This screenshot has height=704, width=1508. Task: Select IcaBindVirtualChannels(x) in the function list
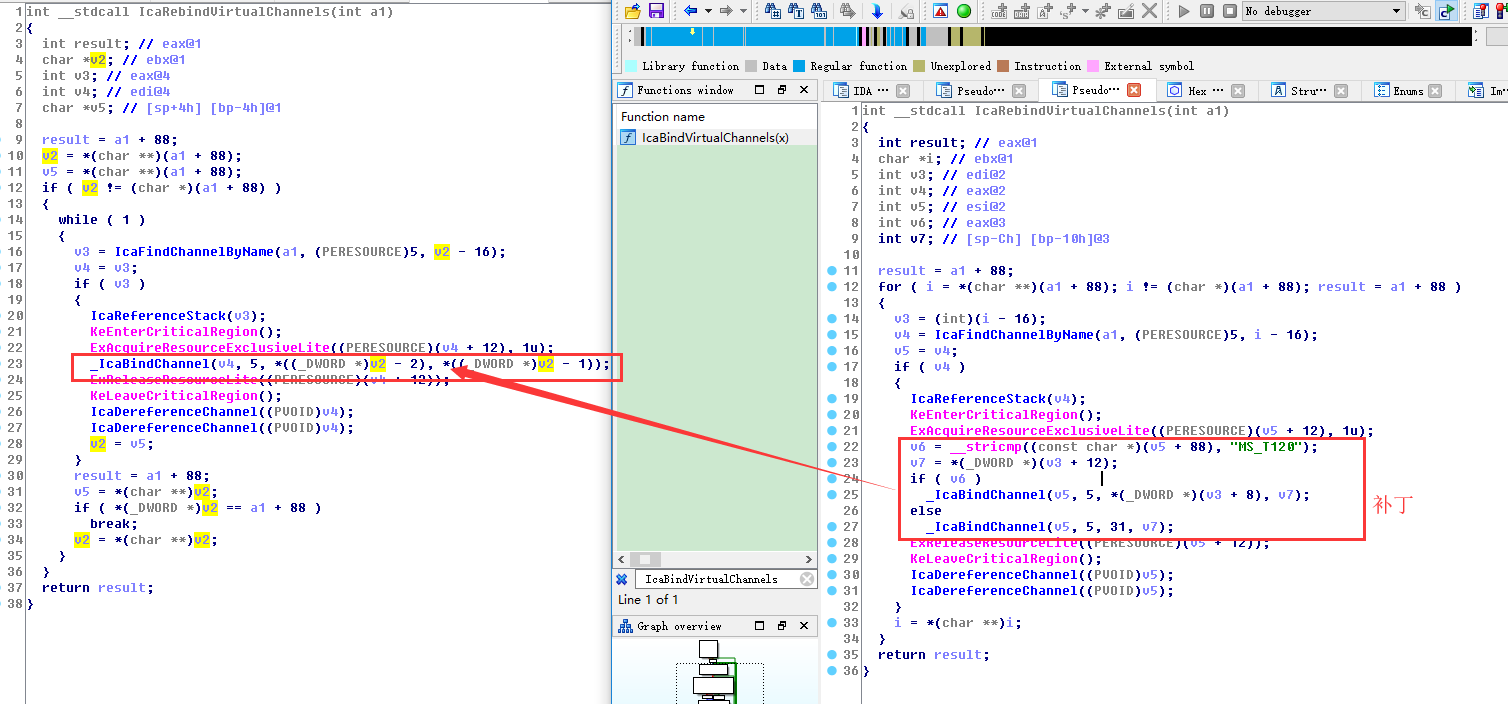tap(715, 138)
